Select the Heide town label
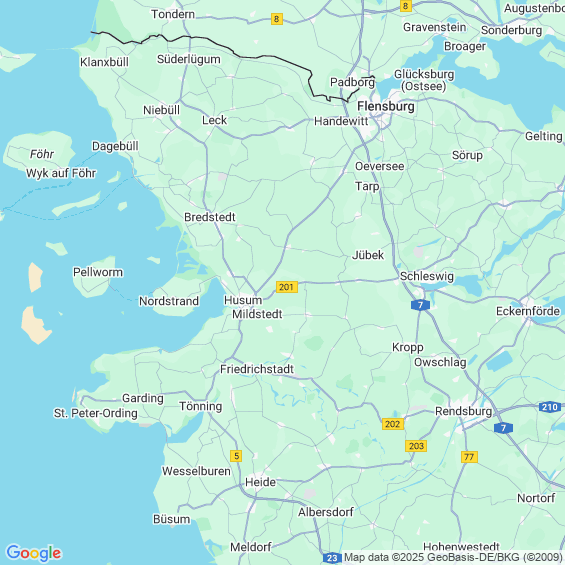The height and width of the screenshot is (565, 565). [x=260, y=482]
